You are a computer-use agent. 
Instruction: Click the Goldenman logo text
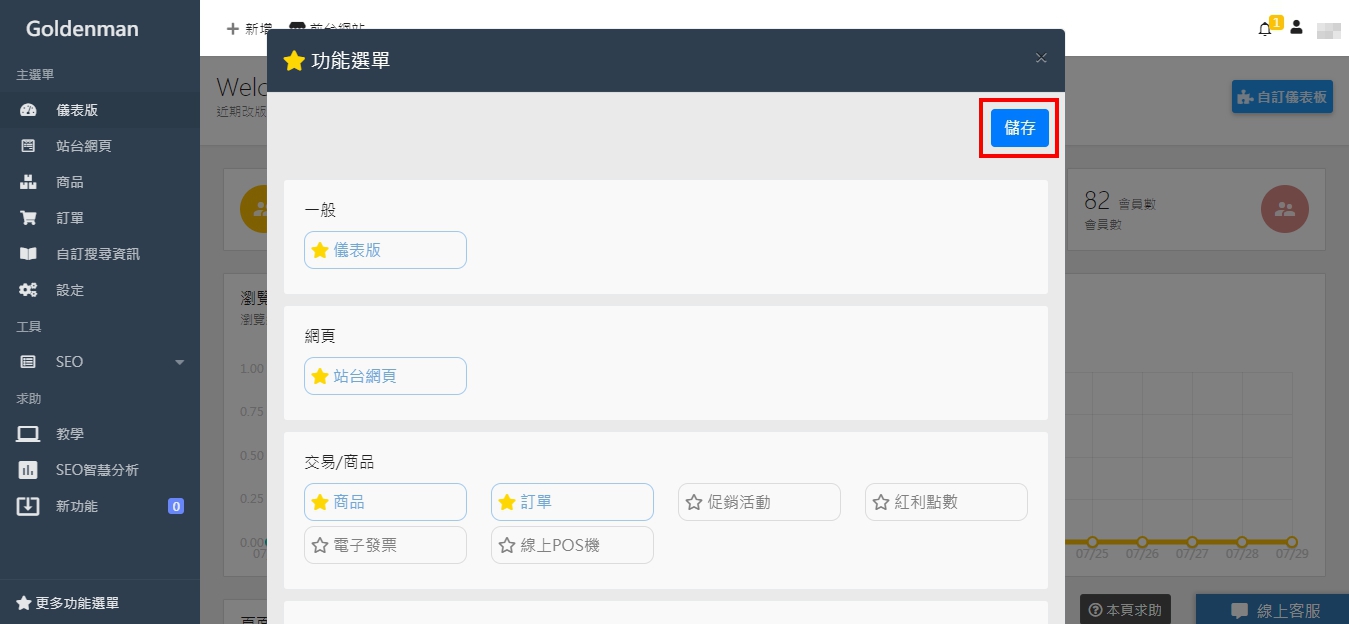click(82, 28)
